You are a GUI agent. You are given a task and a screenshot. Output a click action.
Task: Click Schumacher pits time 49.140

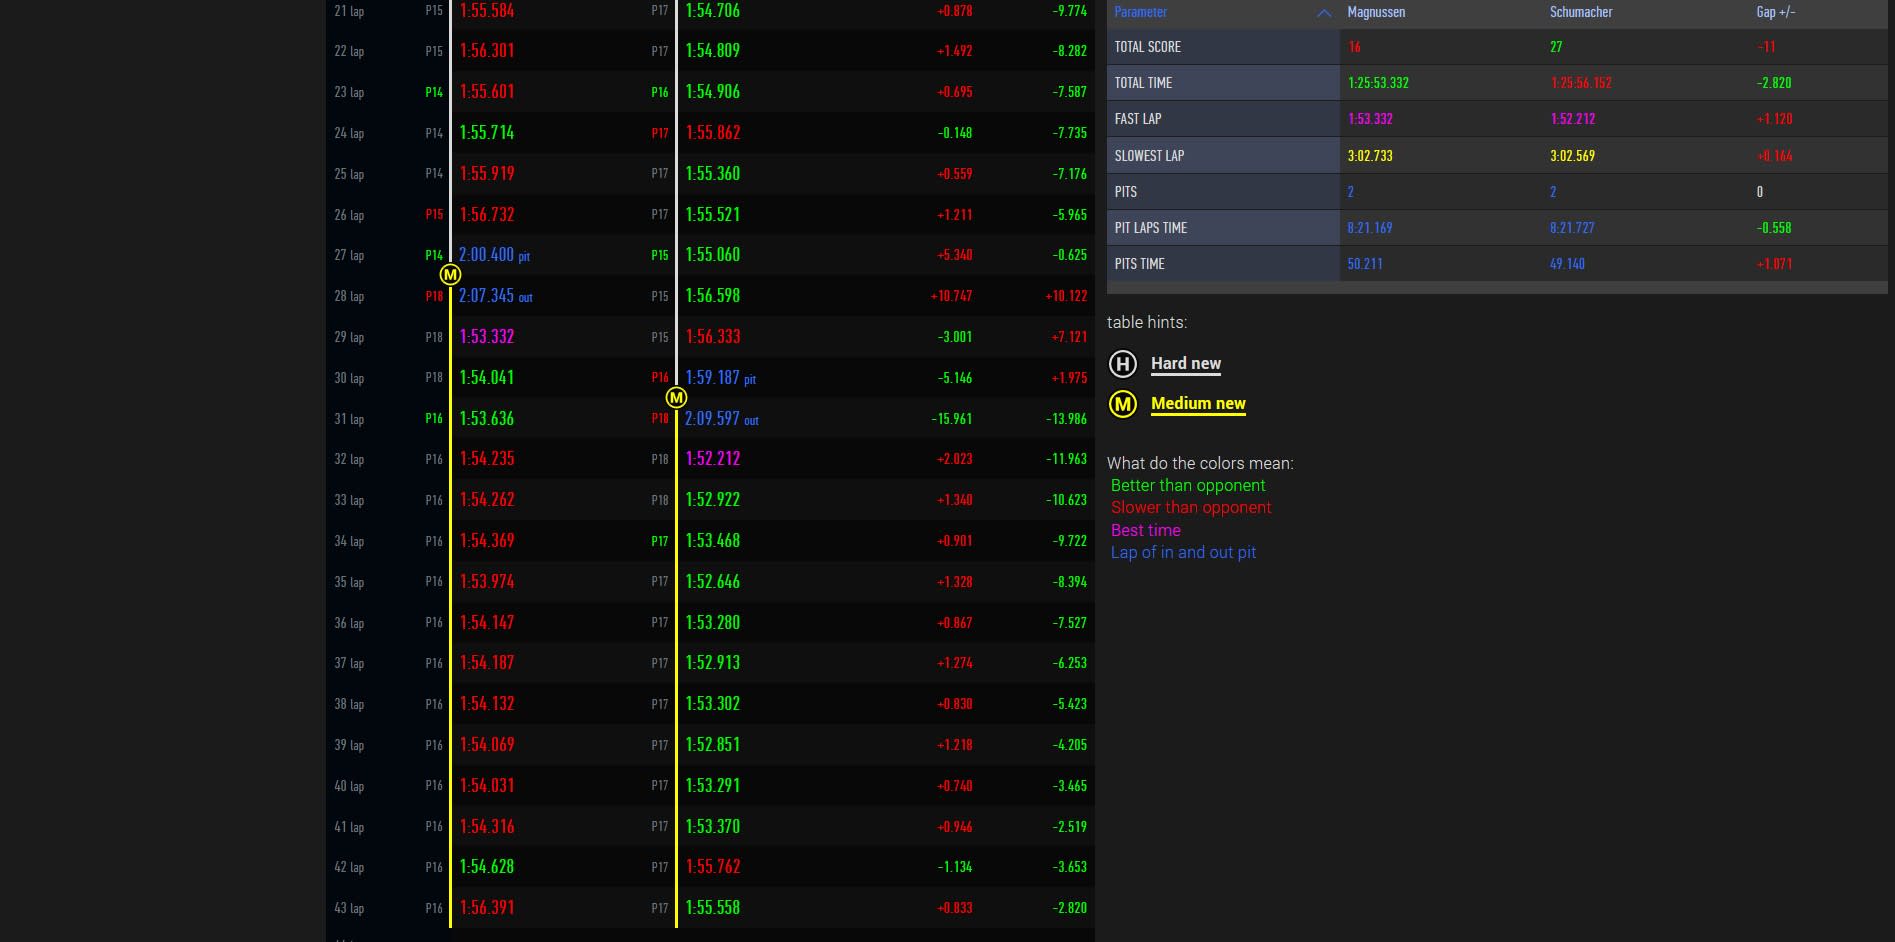point(1567,264)
